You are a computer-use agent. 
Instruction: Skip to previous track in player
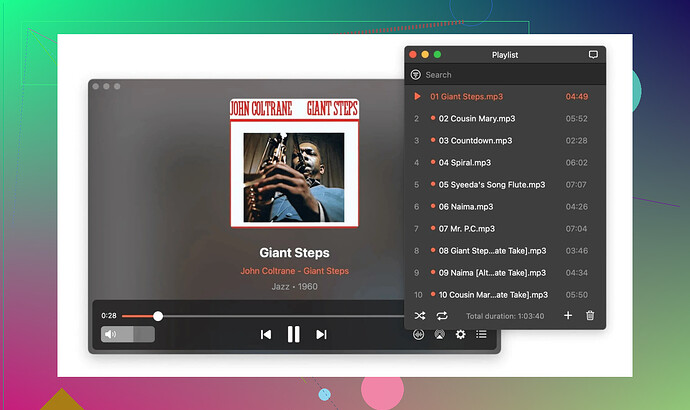[x=265, y=335]
